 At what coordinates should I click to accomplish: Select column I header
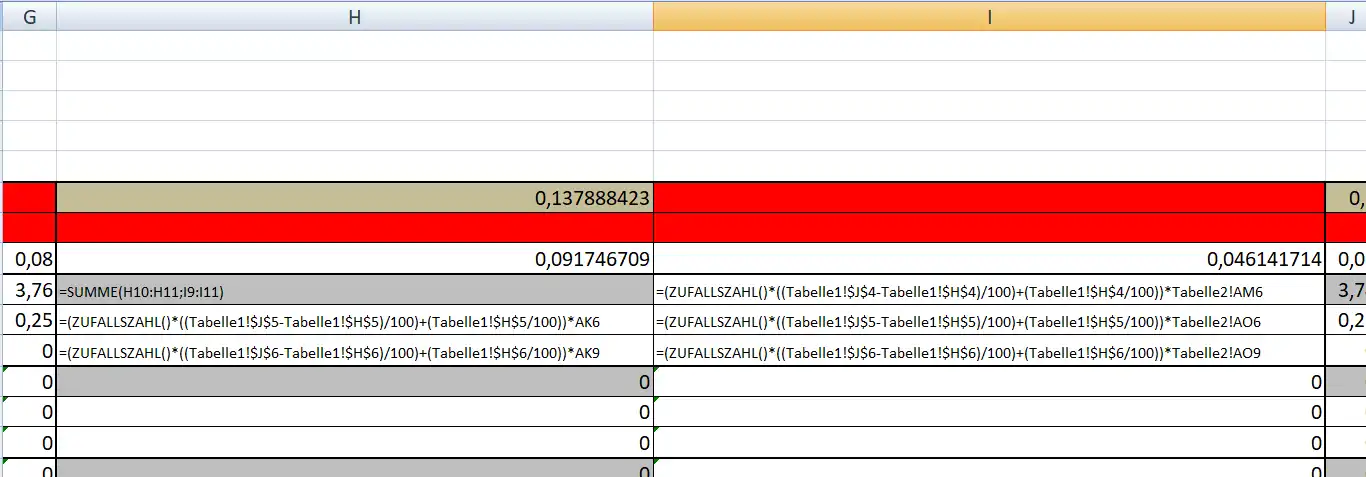(x=989, y=15)
